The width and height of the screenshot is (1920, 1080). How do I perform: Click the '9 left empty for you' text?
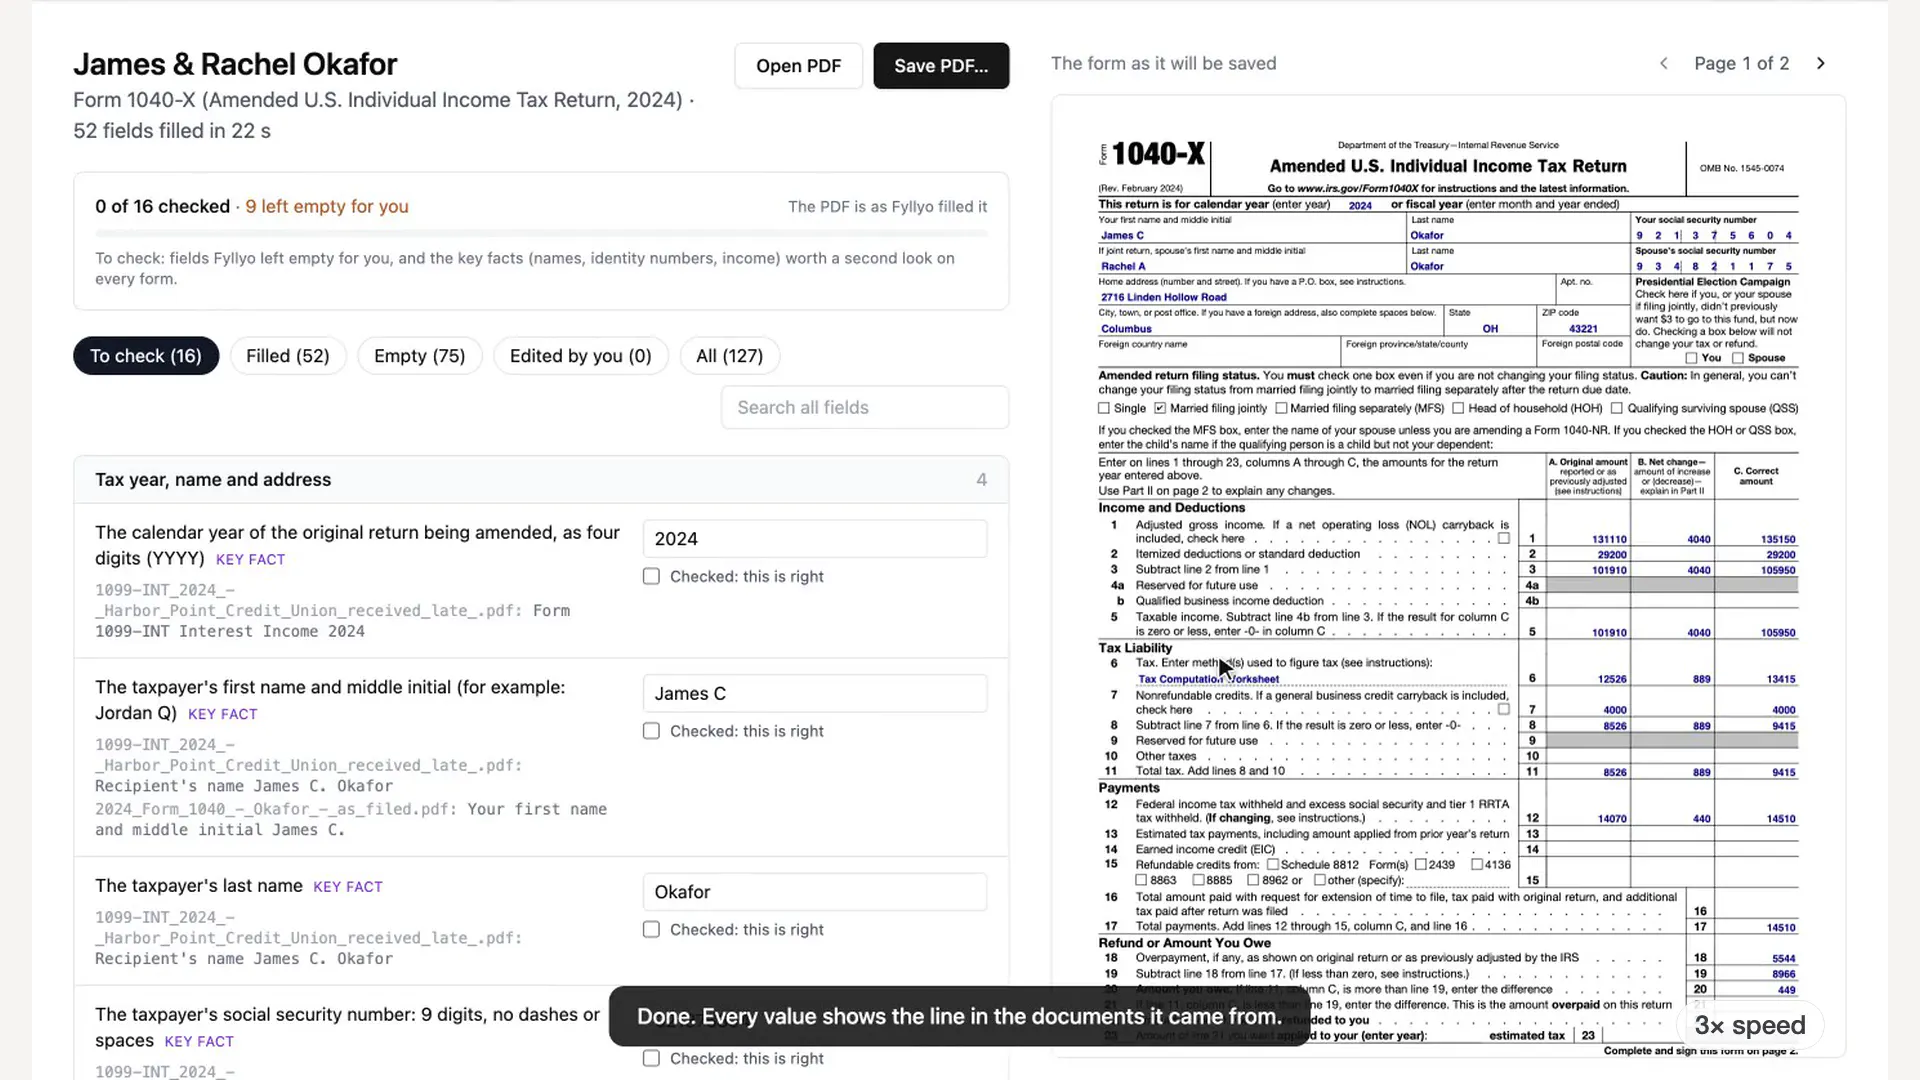(x=327, y=206)
